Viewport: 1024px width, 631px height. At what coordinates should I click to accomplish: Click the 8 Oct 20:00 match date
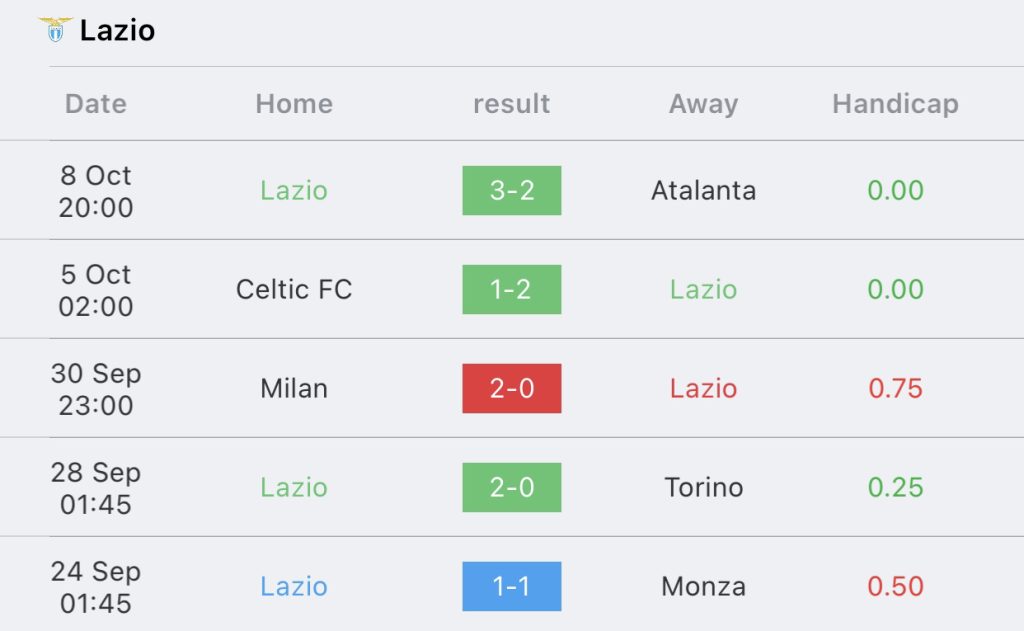point(96,191)
